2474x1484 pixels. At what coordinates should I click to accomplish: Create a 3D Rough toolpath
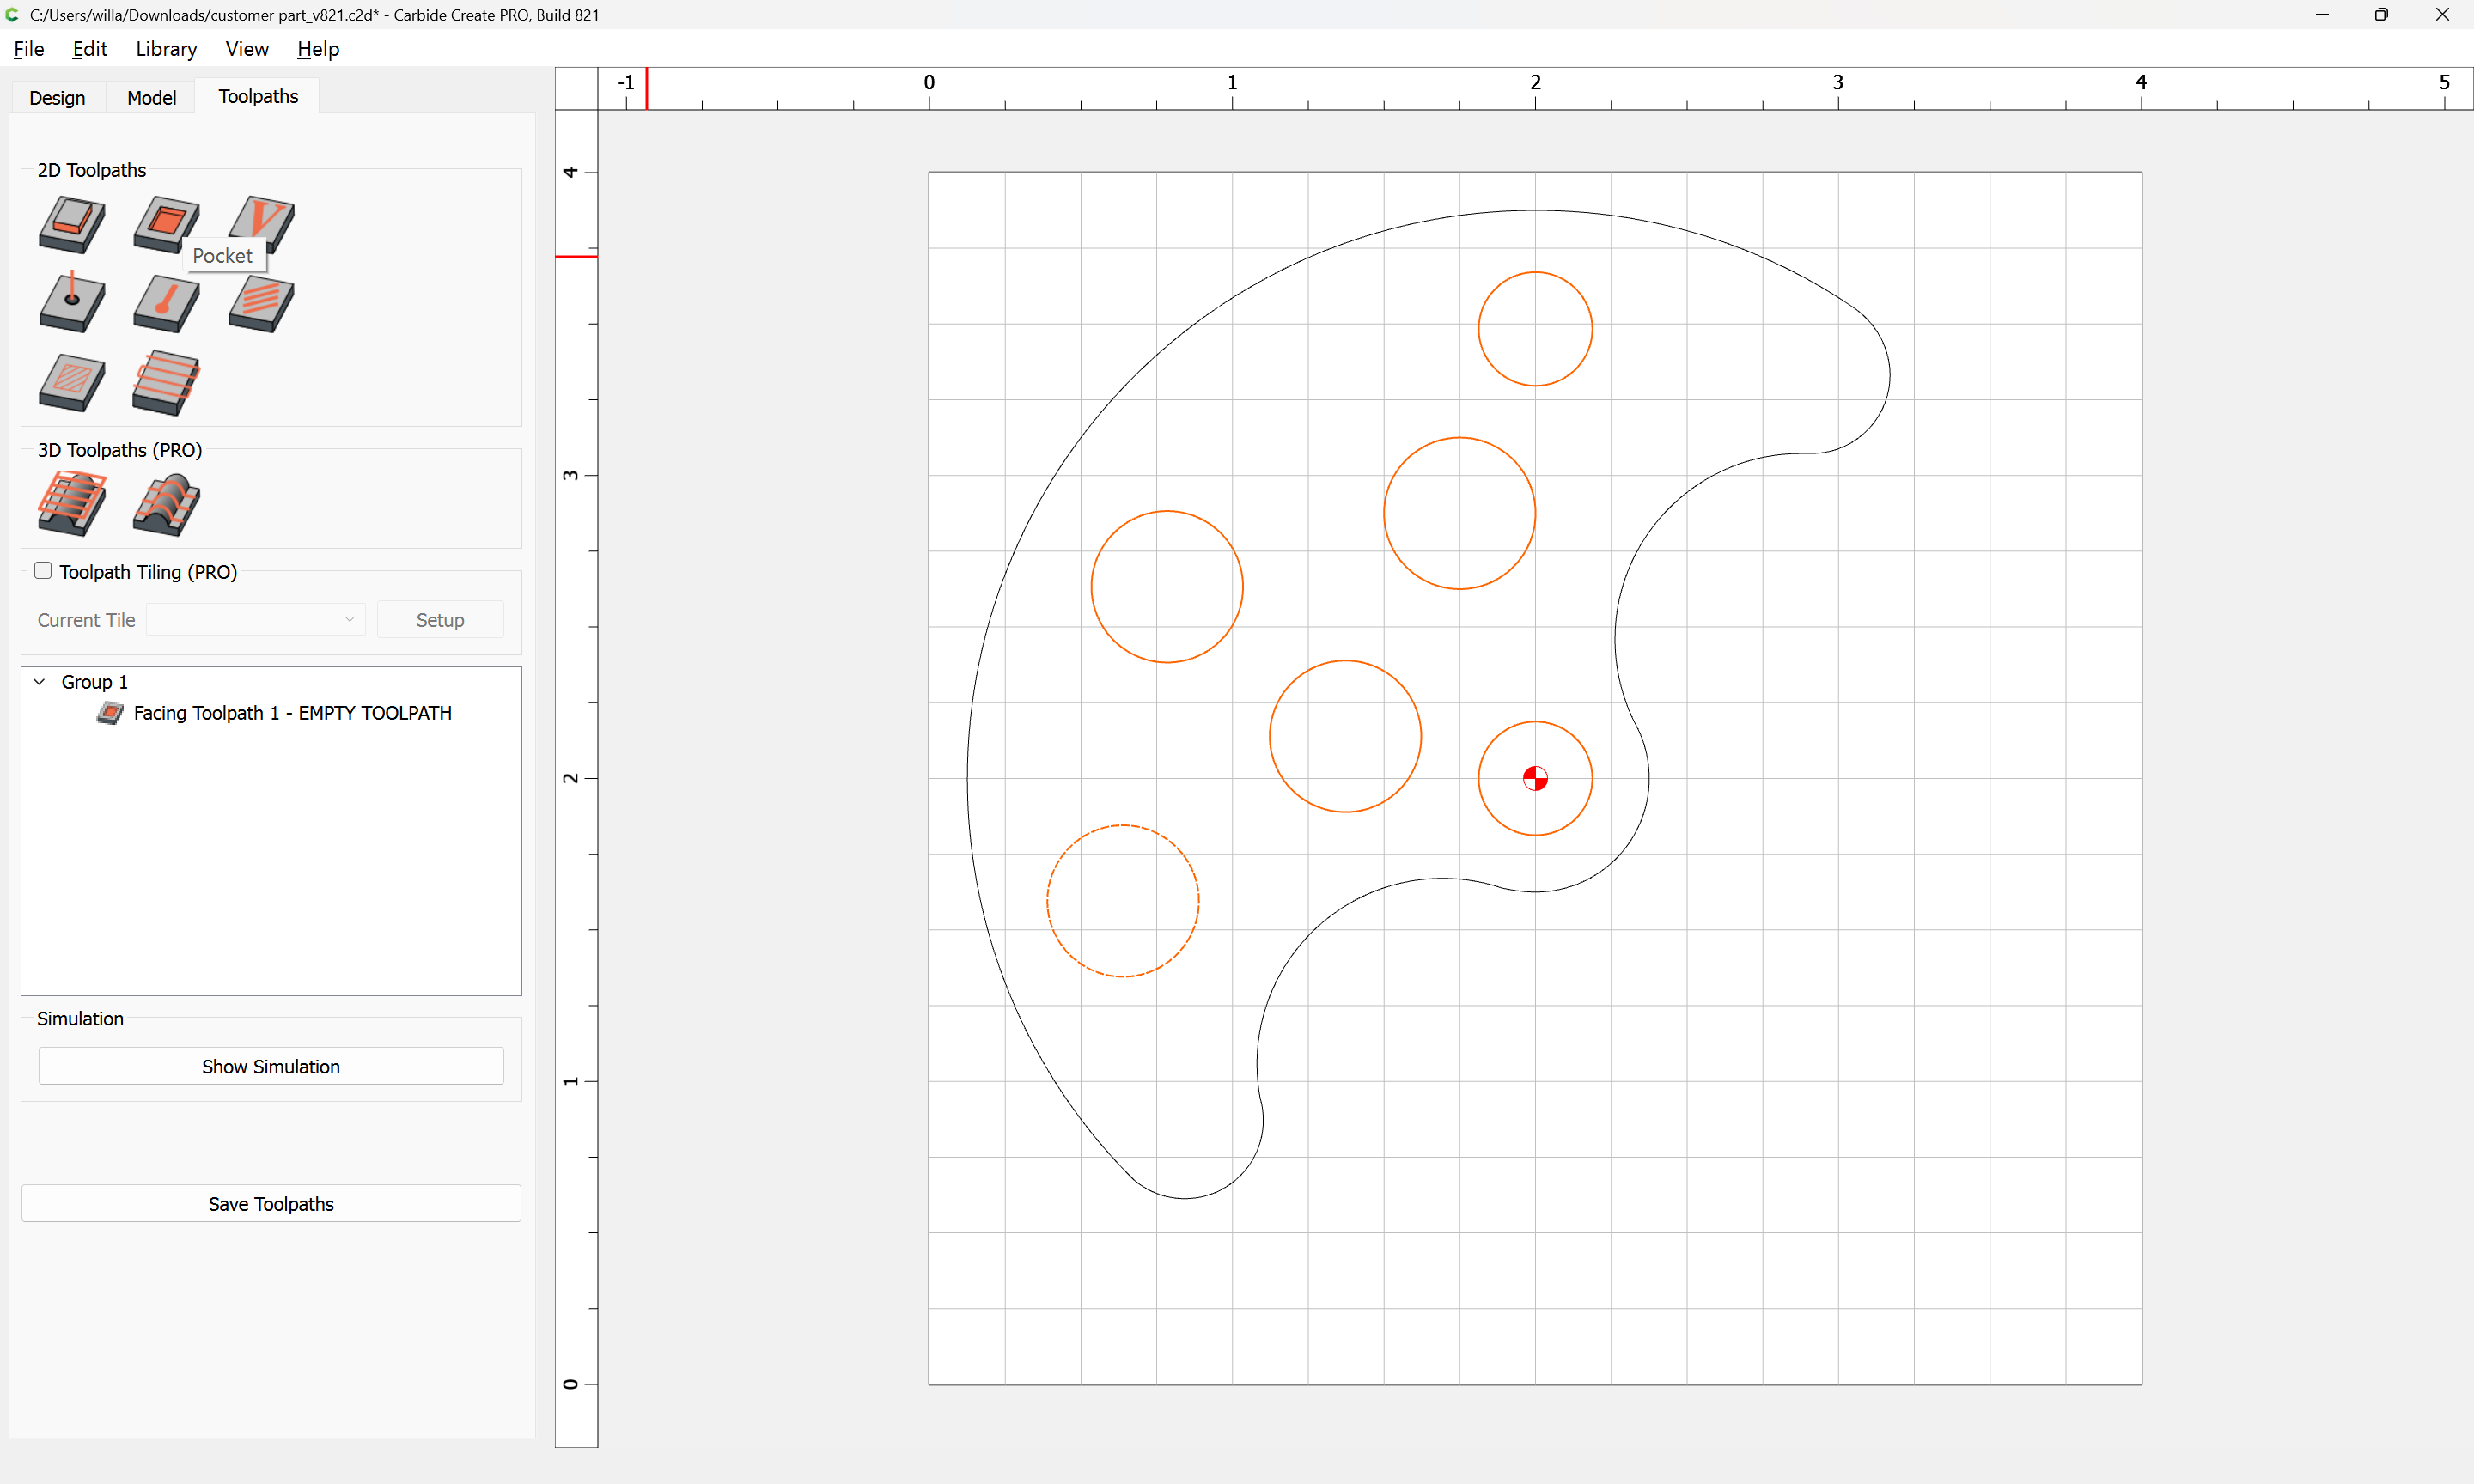point(71,503)
